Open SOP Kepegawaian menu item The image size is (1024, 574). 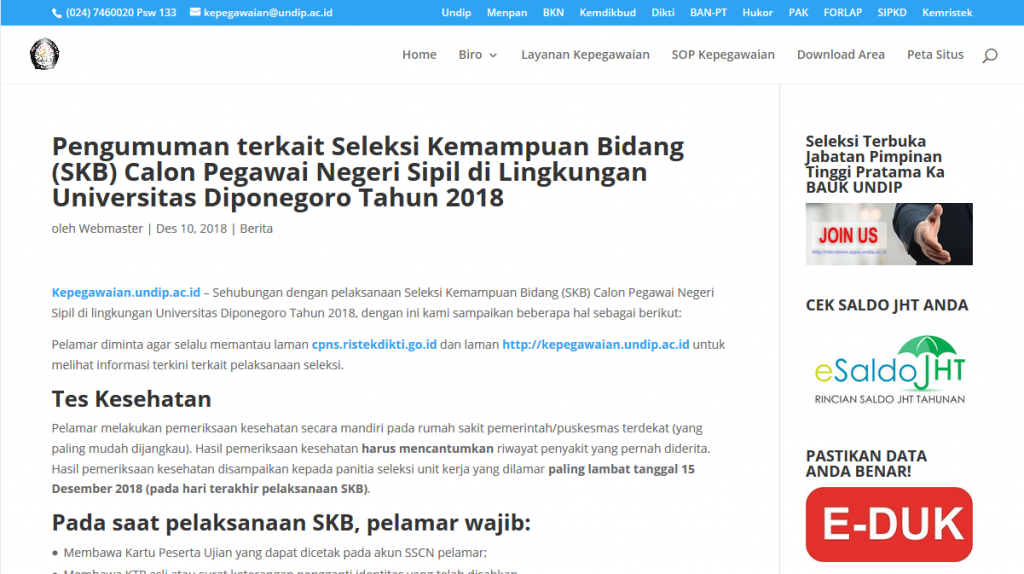pos(723,55)
